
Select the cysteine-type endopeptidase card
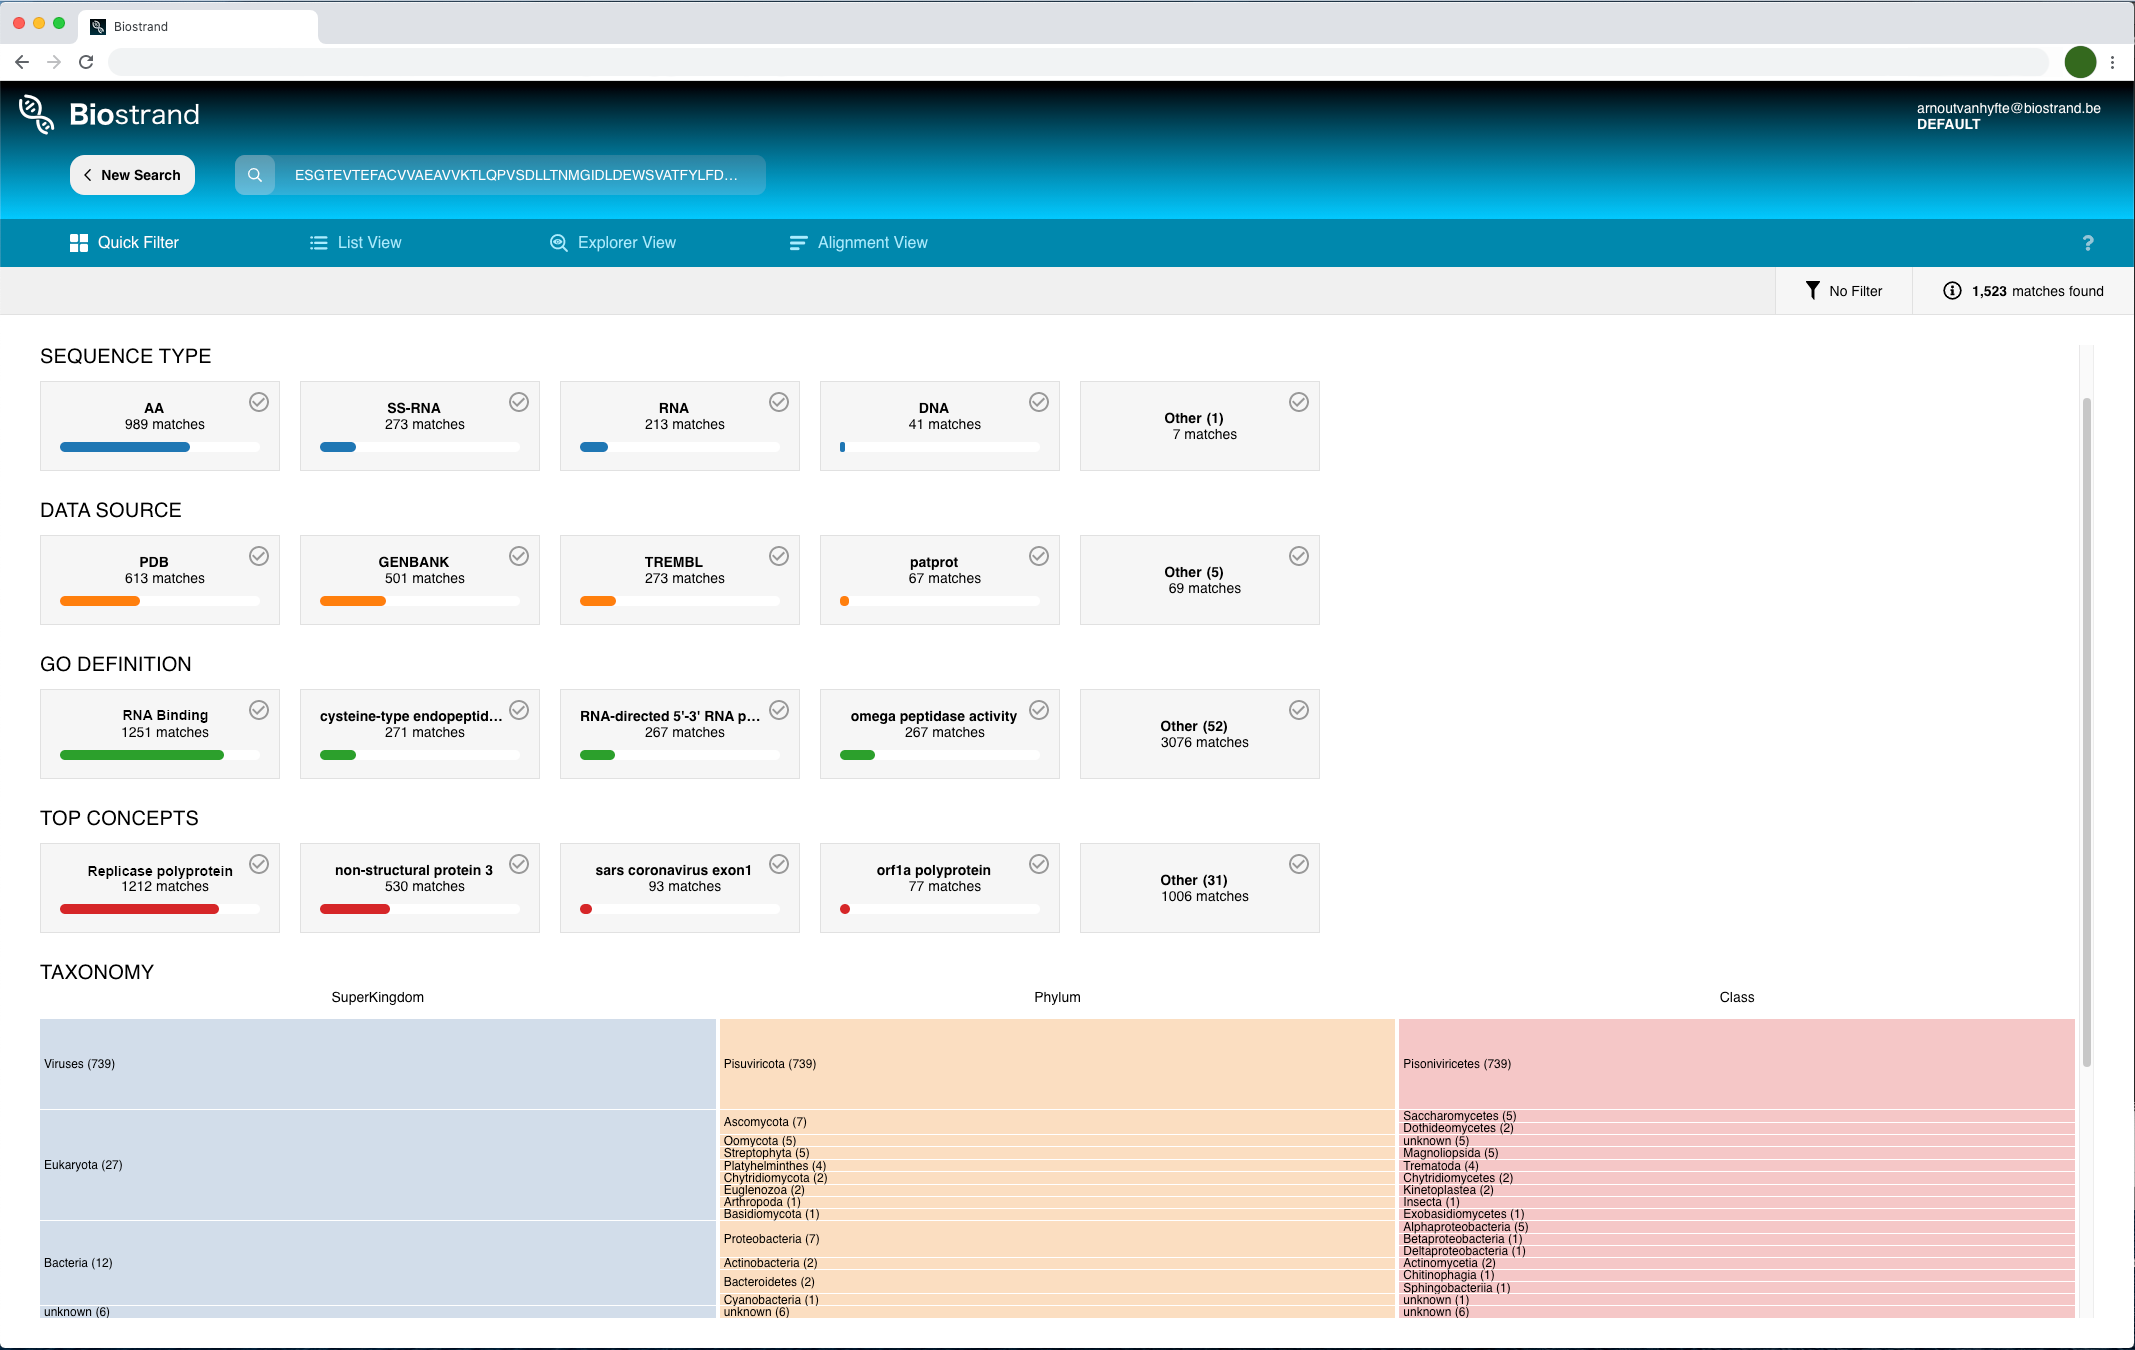tap(420, 734)
